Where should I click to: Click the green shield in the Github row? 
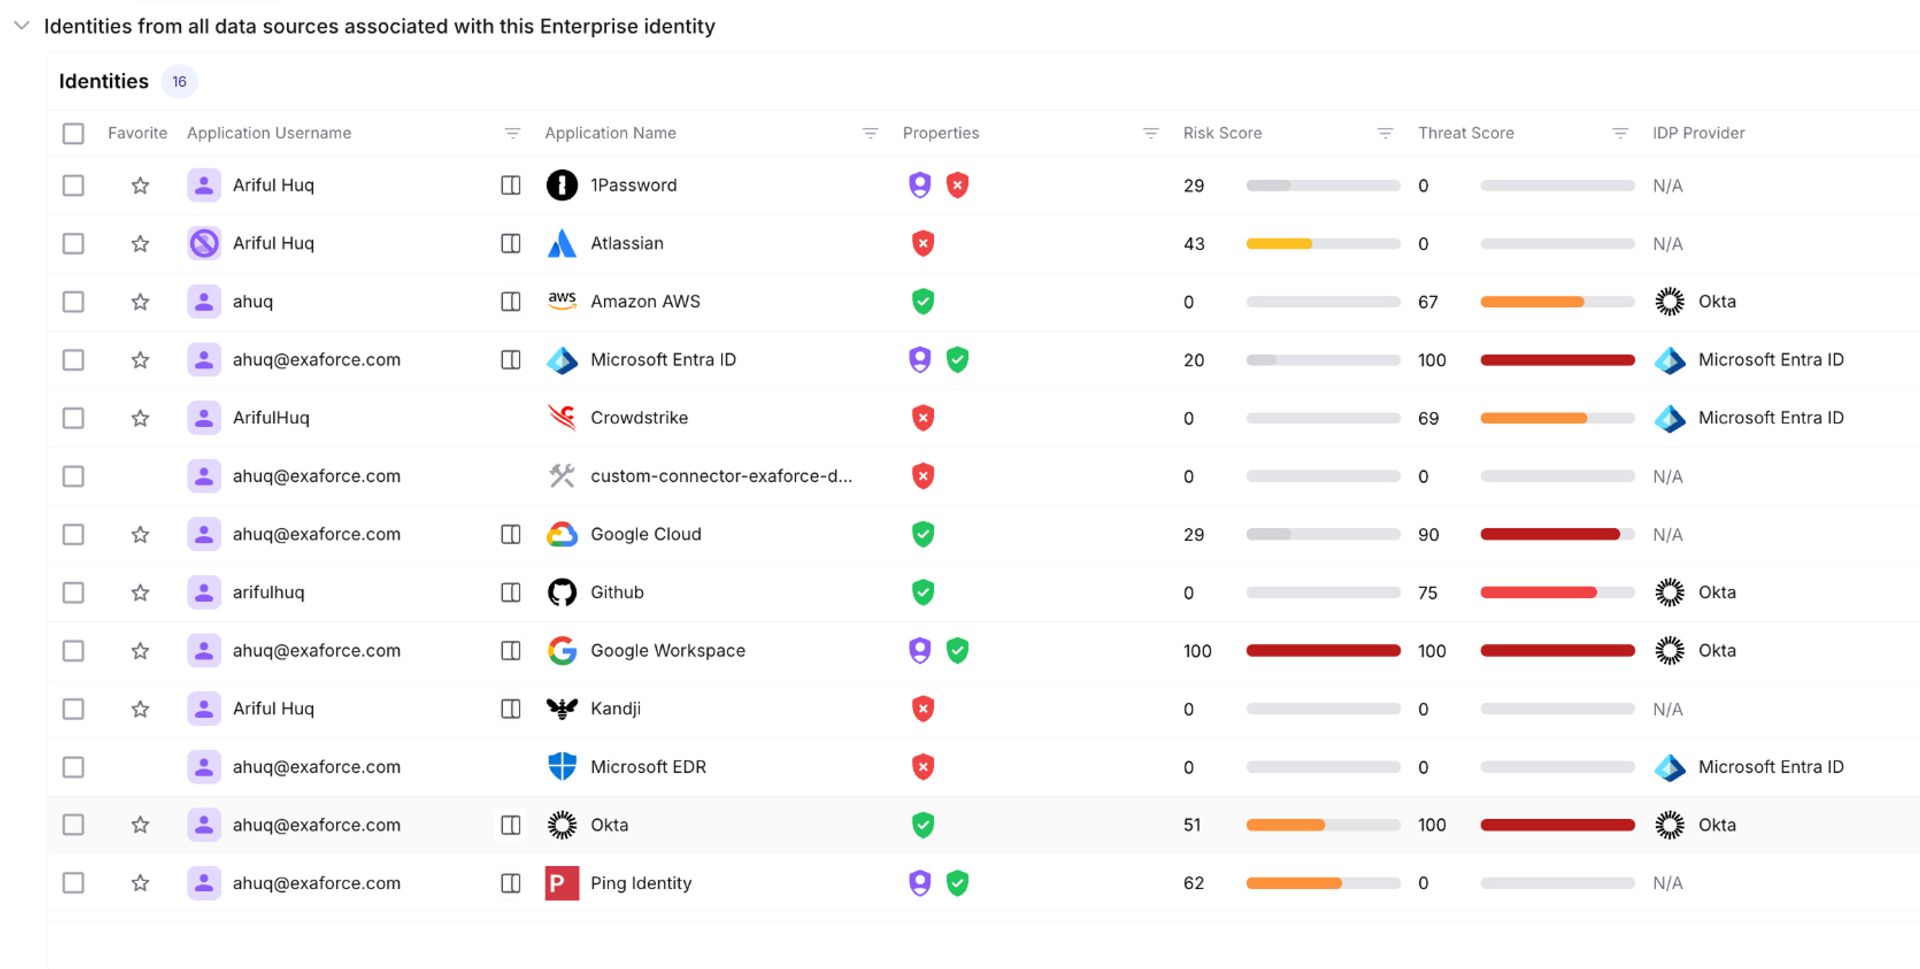pyautogui.click(x=923, y=592)
